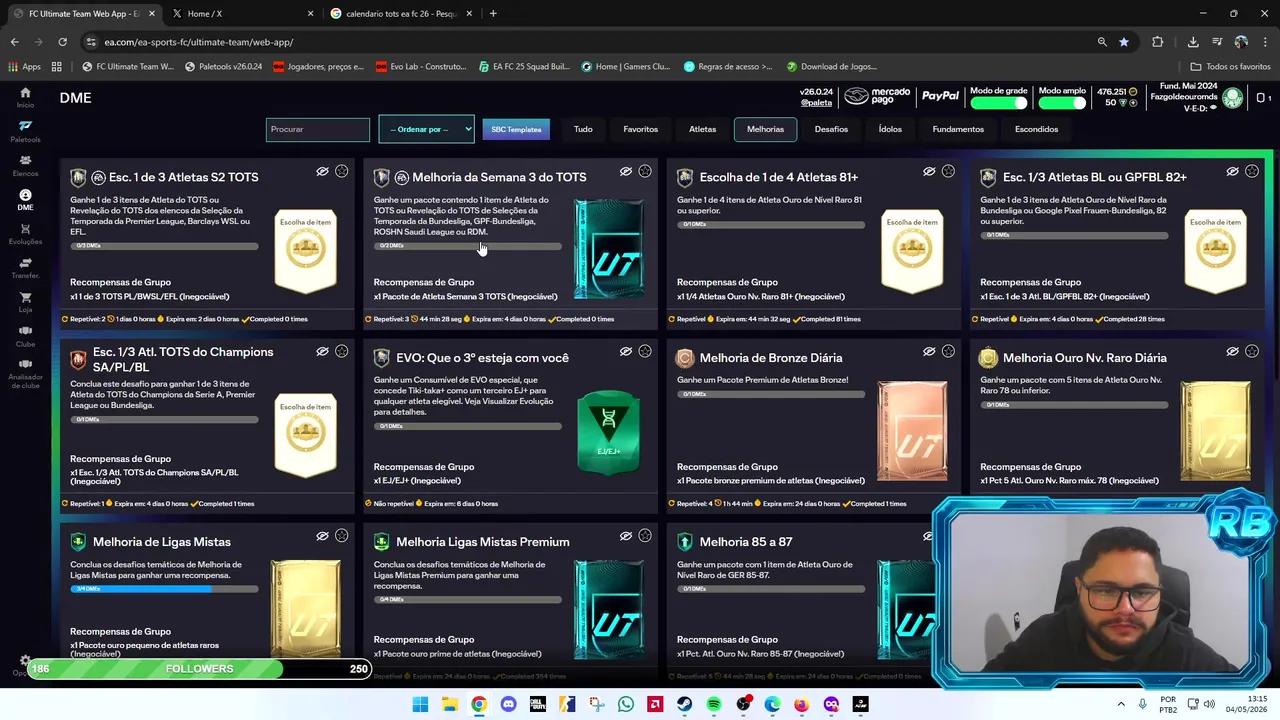Toggle the Modo amplo switch
Image resolution: width=1280 pixels, height=720 pixels.
click(1062, 103)
